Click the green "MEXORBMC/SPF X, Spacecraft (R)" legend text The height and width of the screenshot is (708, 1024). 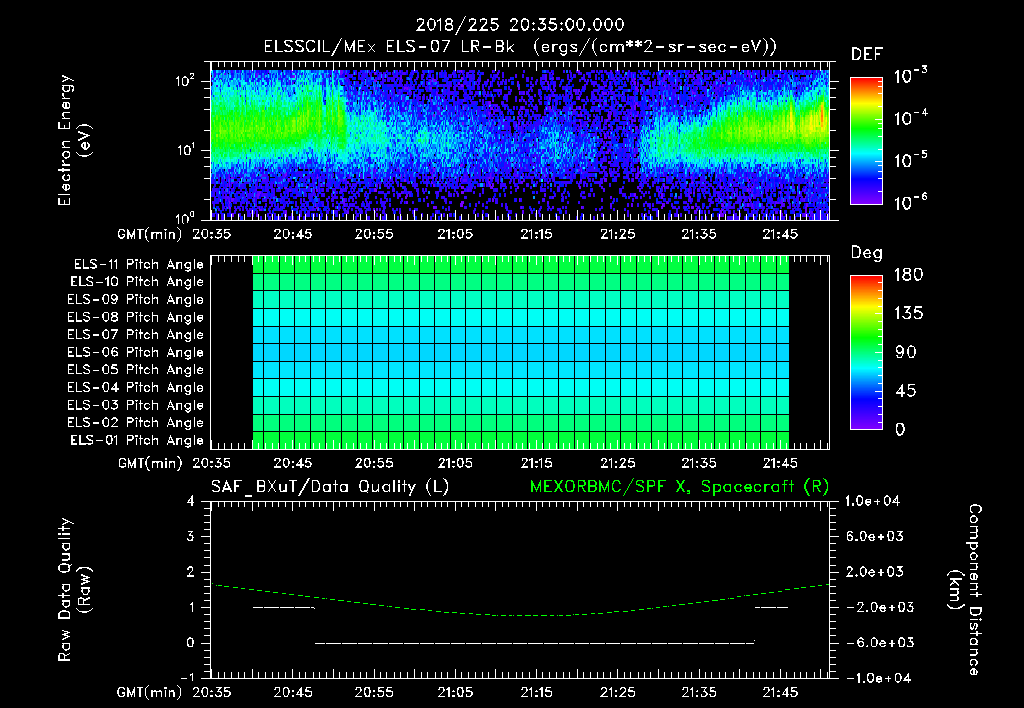click(679, 487)
